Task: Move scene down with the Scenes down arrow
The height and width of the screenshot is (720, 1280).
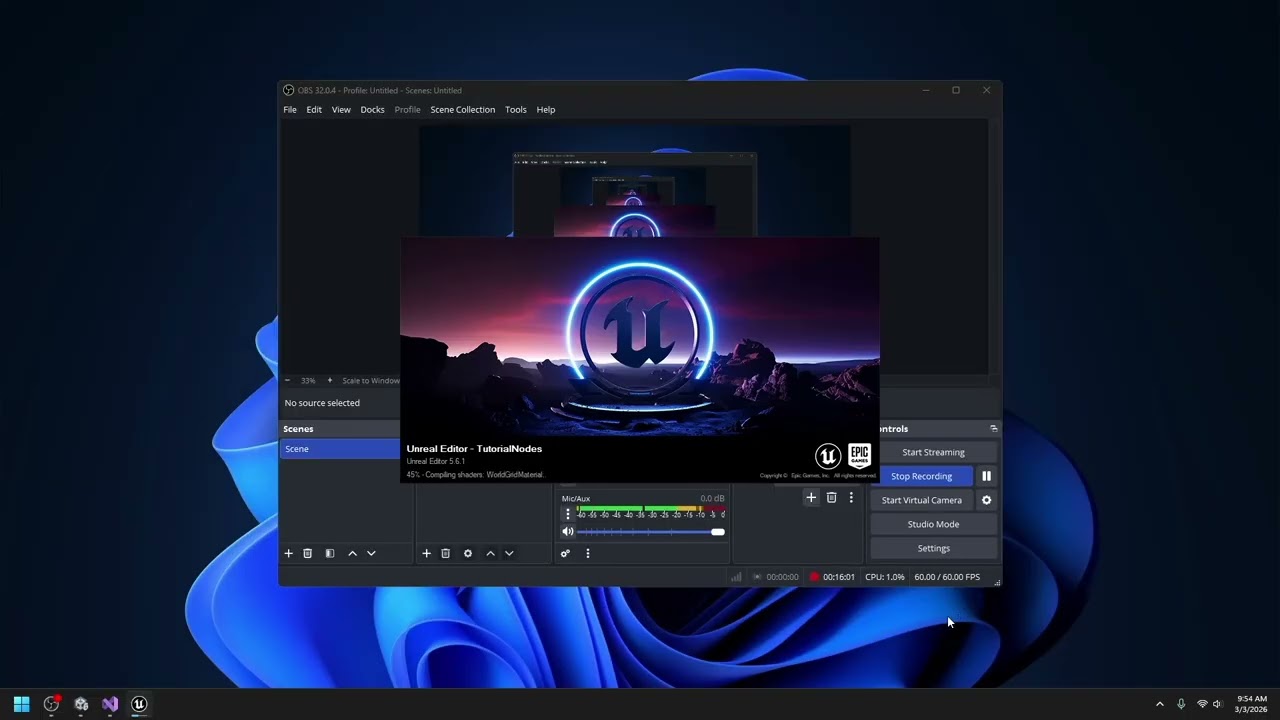Action: [371, 553]
